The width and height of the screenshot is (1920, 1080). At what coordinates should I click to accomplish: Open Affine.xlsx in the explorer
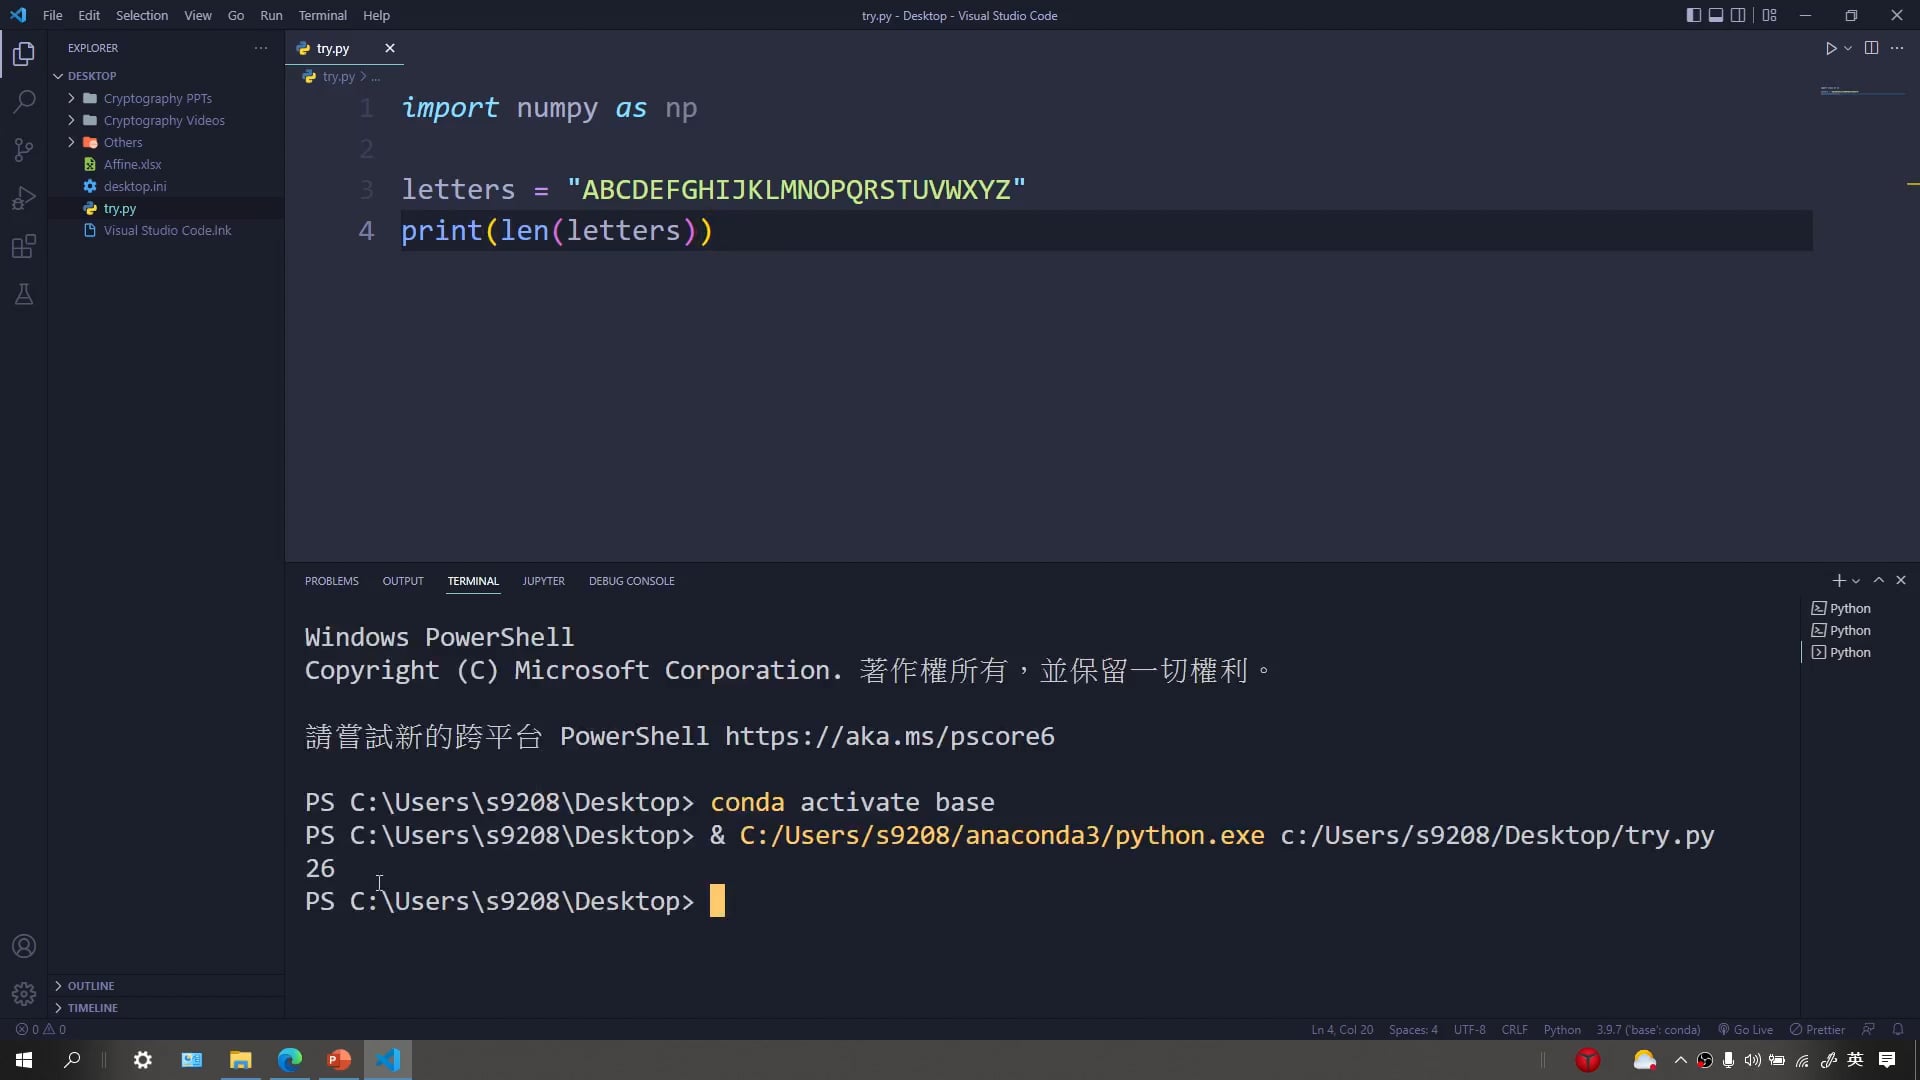pyautogui.click(x=132, y=164)
